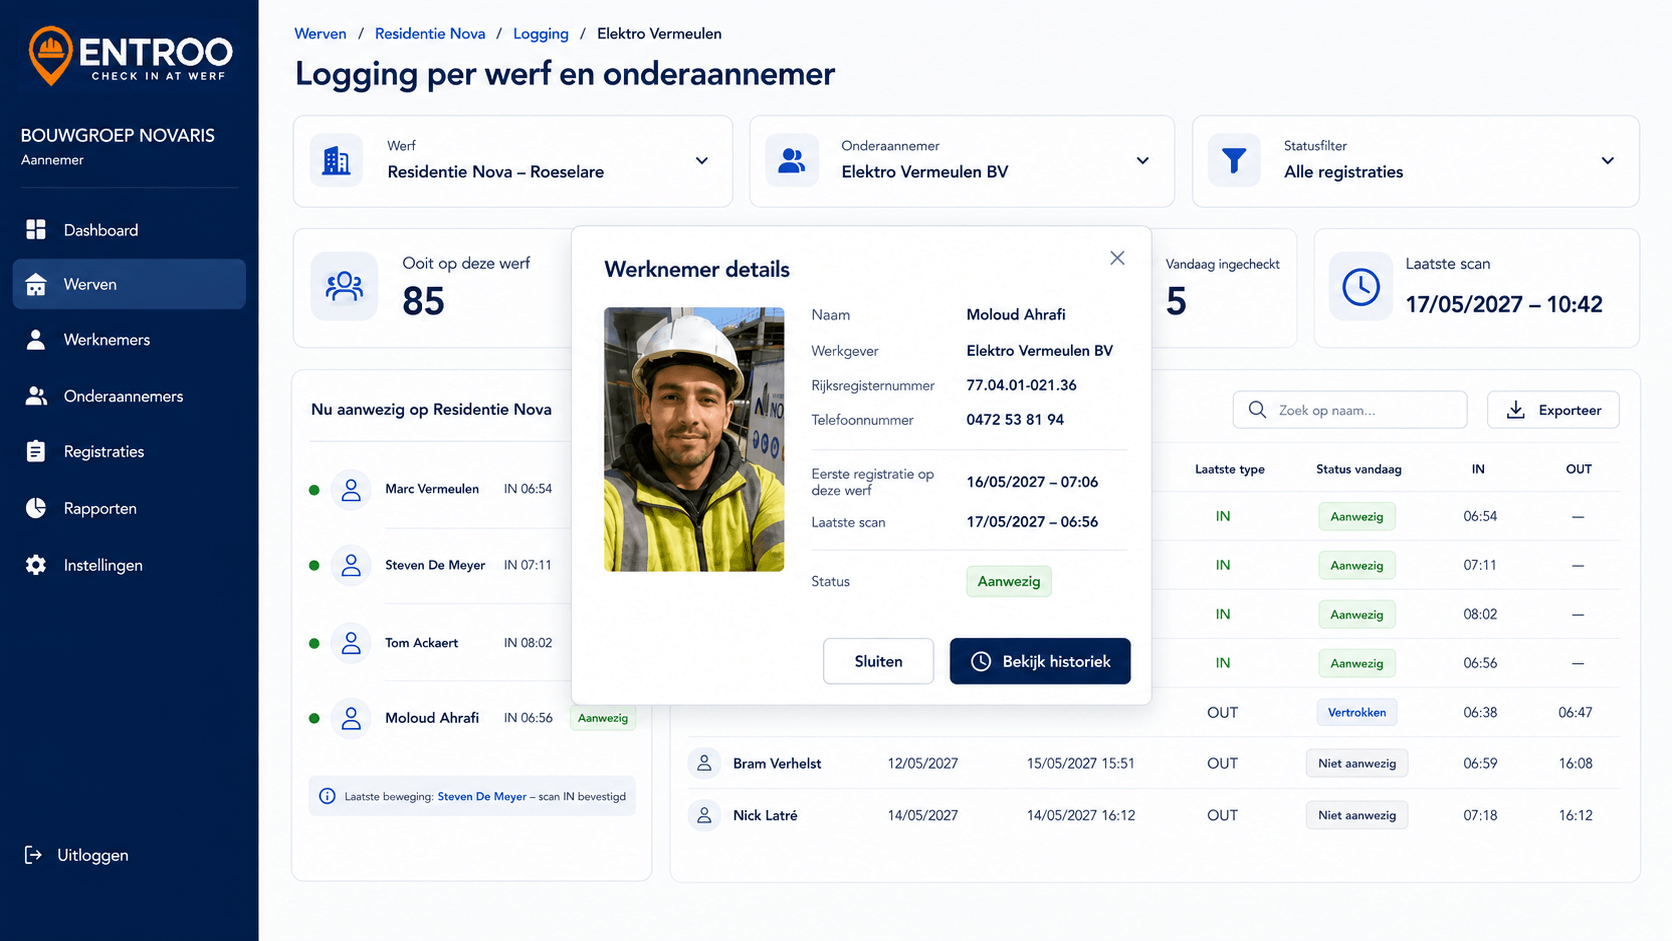Click the Registraties clipboard icon
The width and height of the screenshot is (1672, 941).
tap(36, 451)
